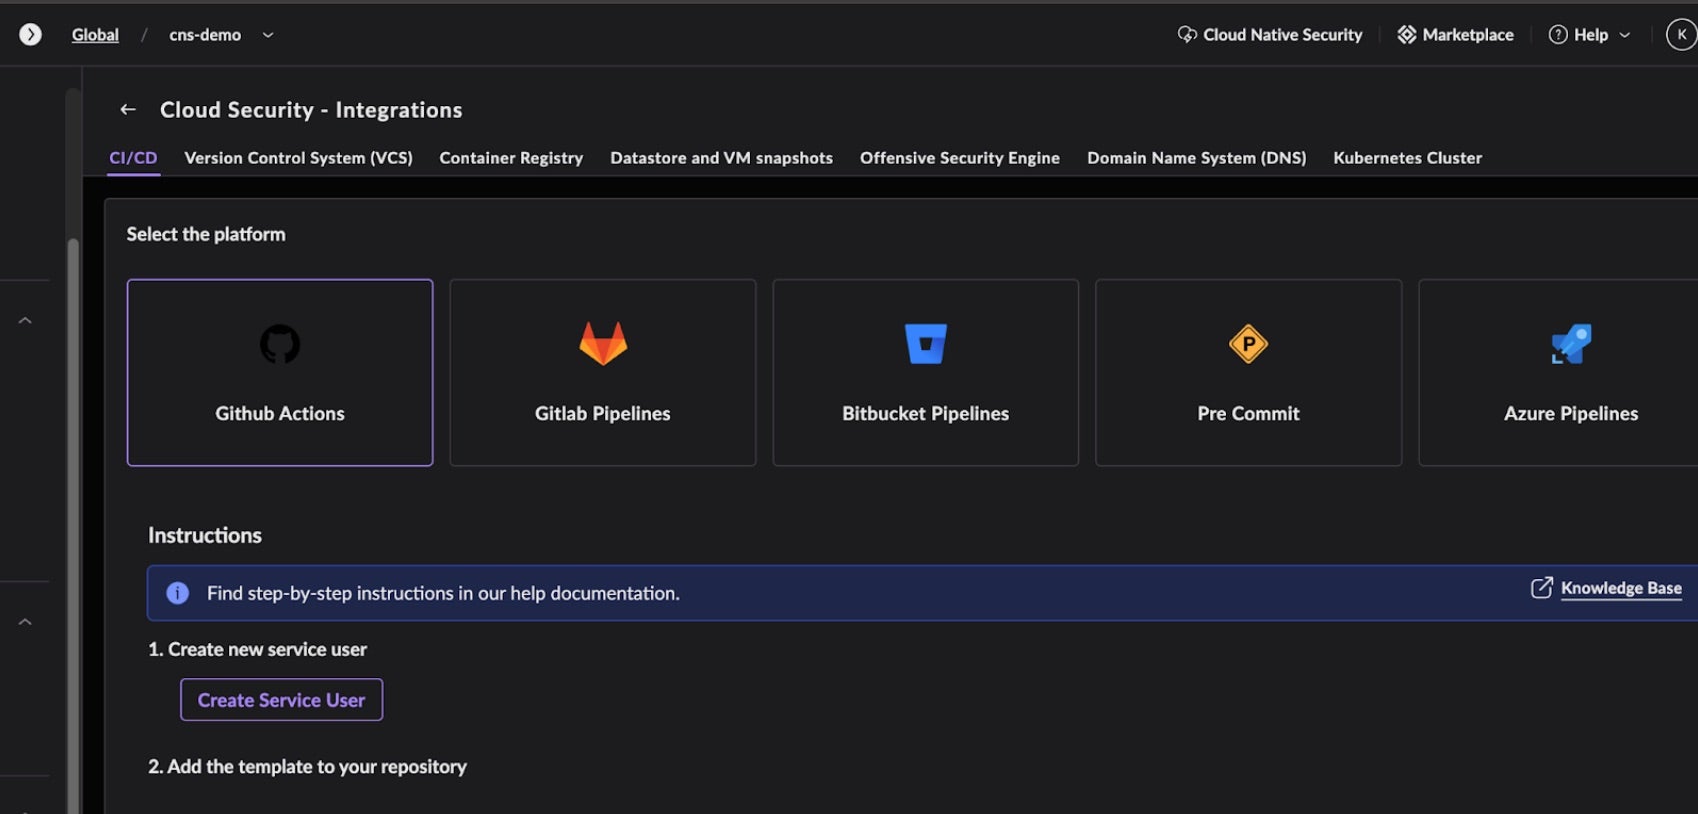The width and height of the screenshot is (1698, 814).
Task: Click the Azure Pipelines rocket icon
Action: coord(1571,344)
